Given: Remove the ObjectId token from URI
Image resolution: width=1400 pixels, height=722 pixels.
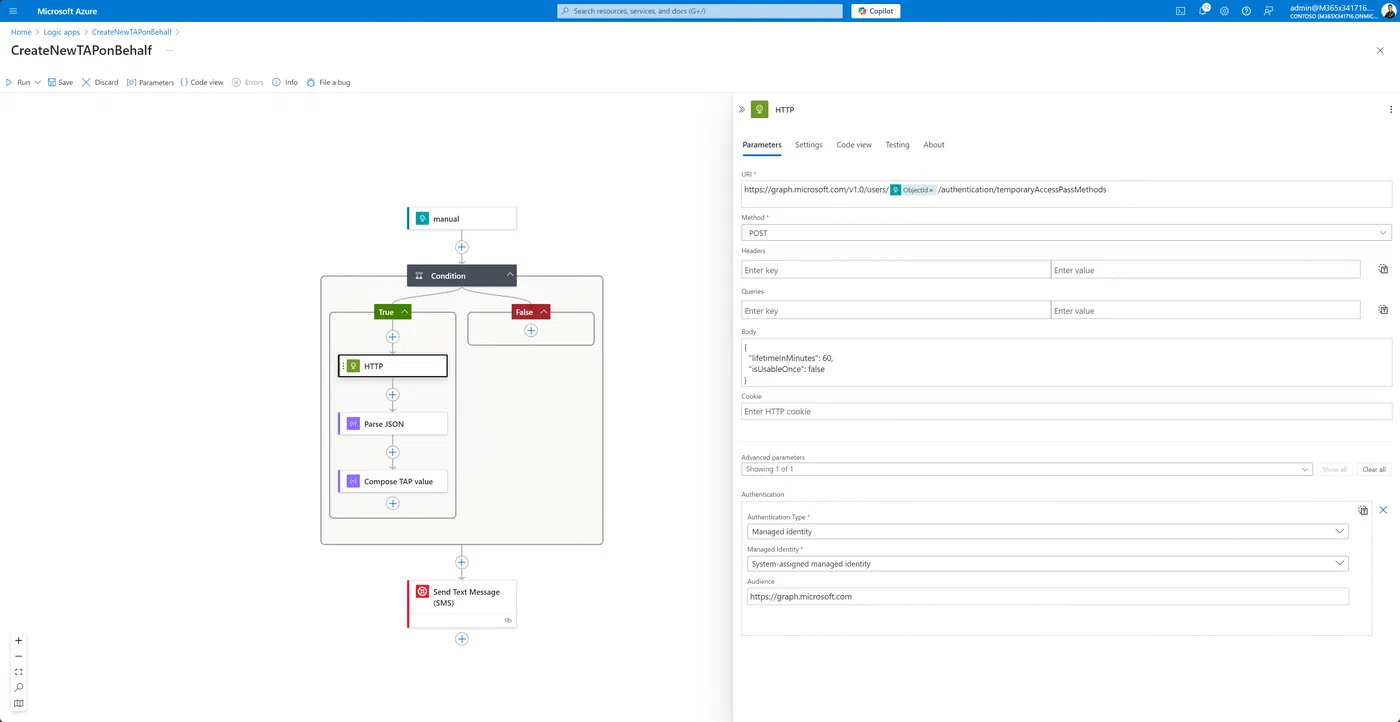Looking at the screenshot, I should [x=931, y=190].
